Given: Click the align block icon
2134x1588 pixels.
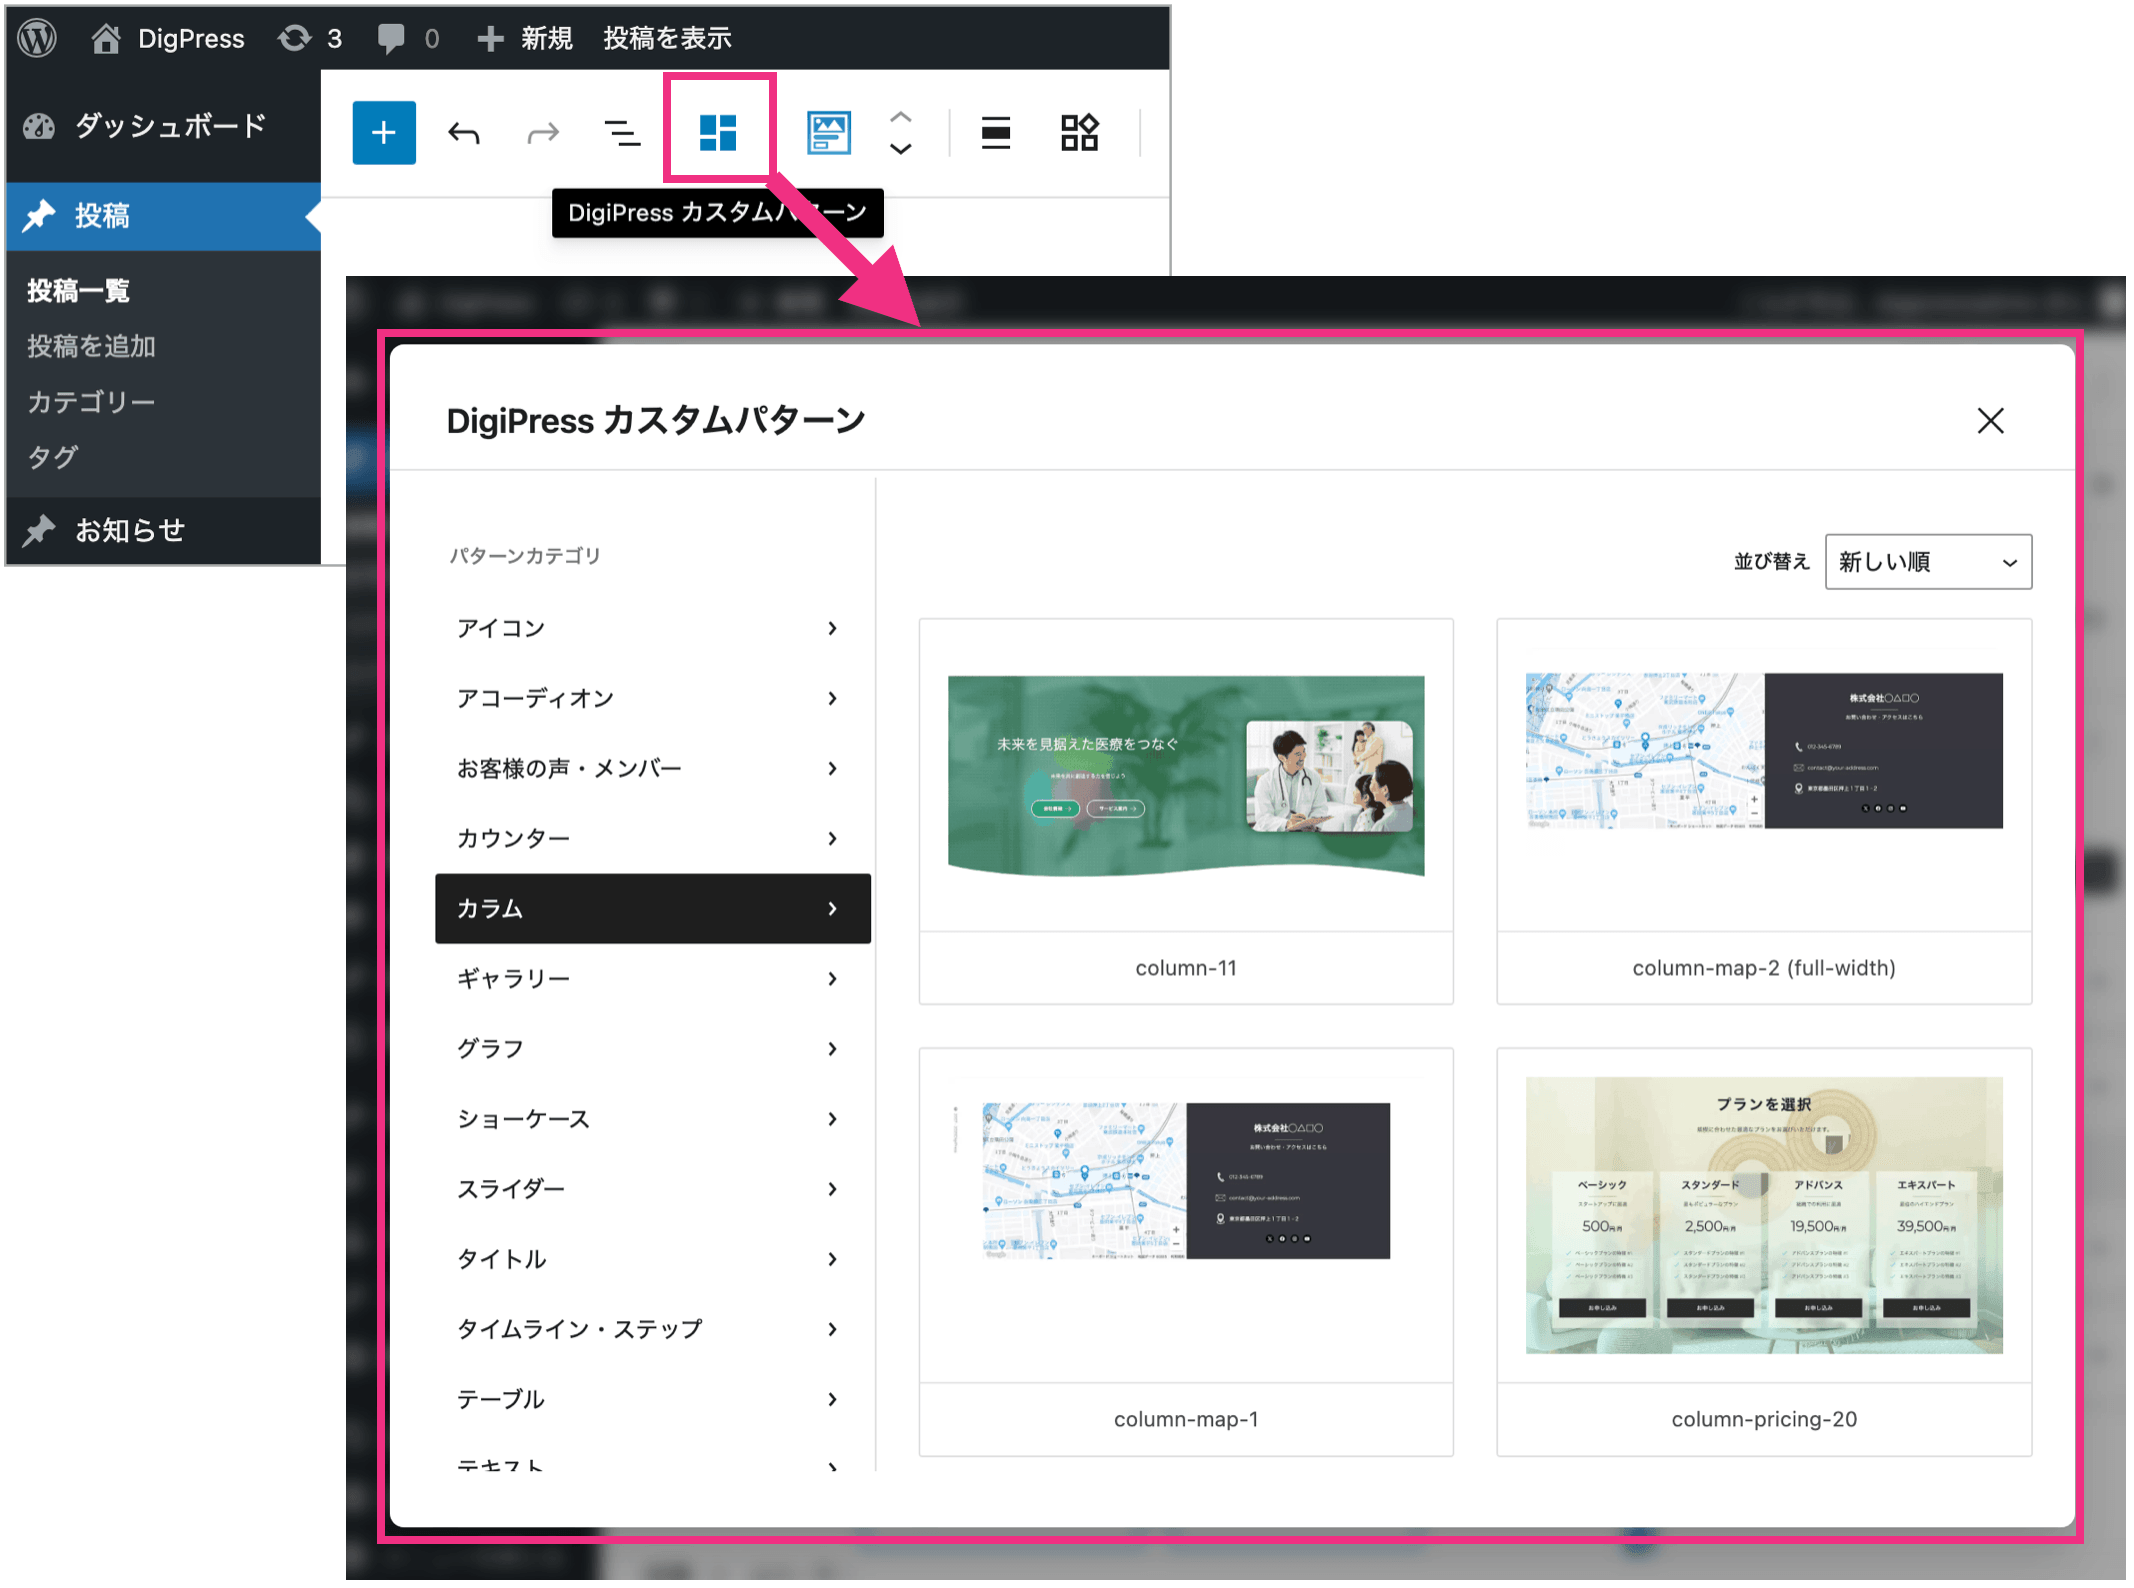Looking at the screenshot, I should (x=995, y=133).
